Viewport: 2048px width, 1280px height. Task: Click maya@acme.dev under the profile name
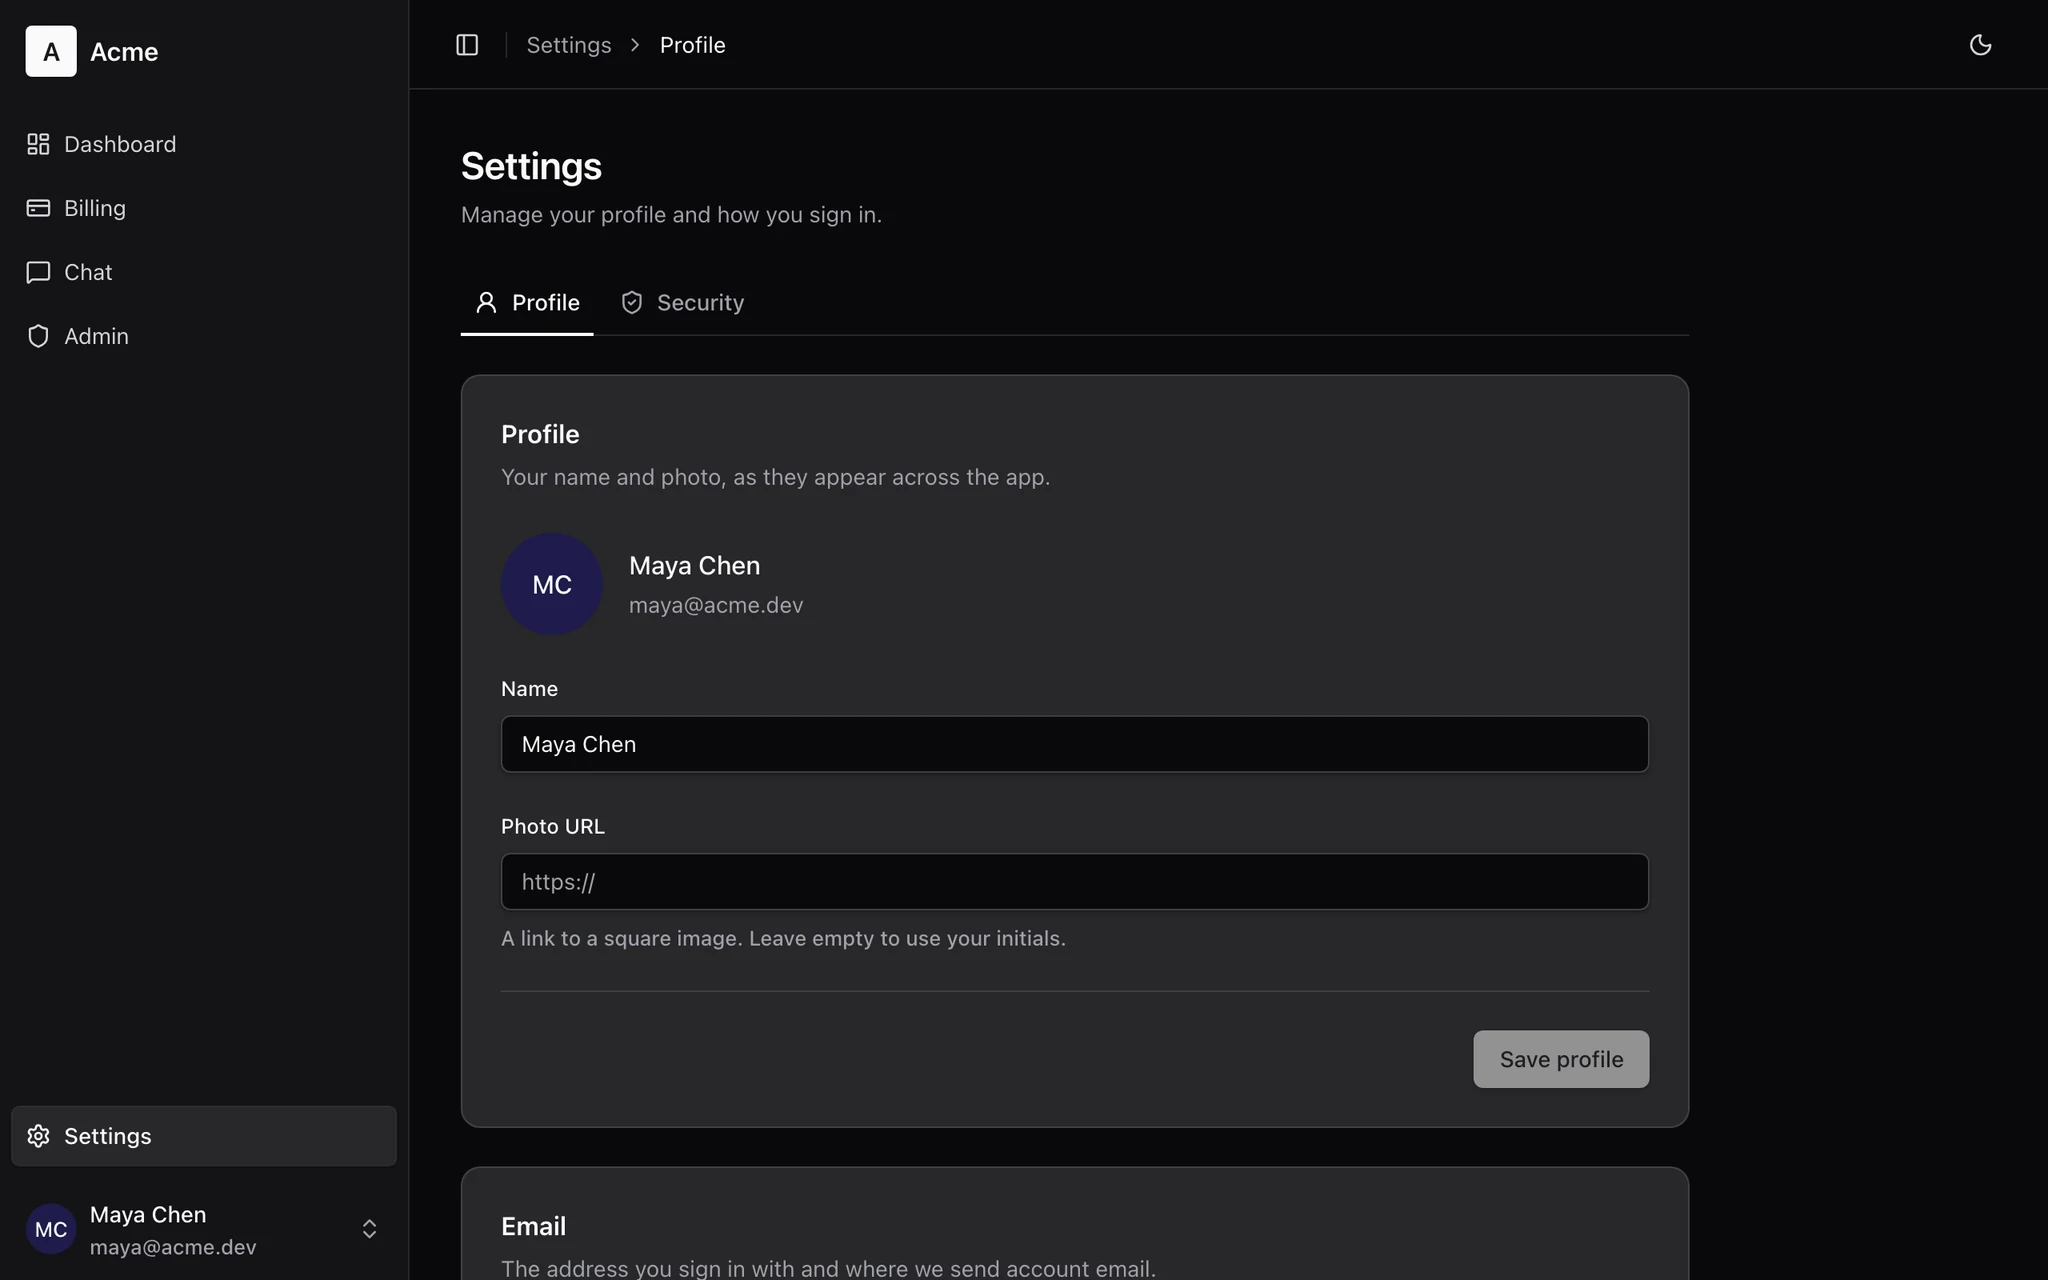pyautogui.click(x=716, y=605)
